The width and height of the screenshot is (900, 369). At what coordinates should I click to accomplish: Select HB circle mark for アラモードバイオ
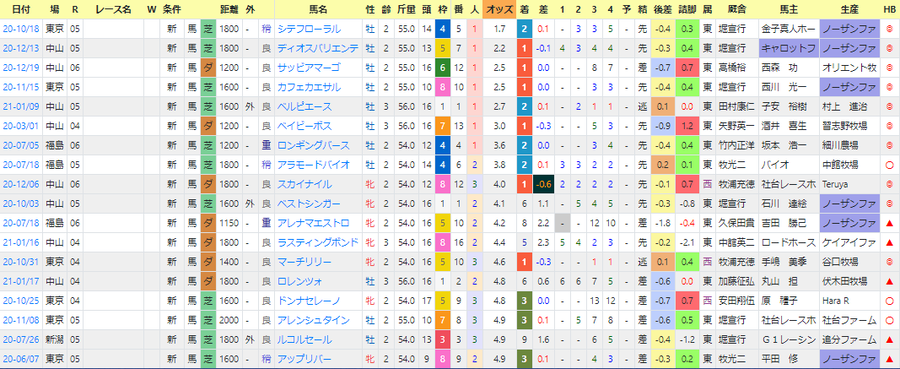[x=889, y=165]
